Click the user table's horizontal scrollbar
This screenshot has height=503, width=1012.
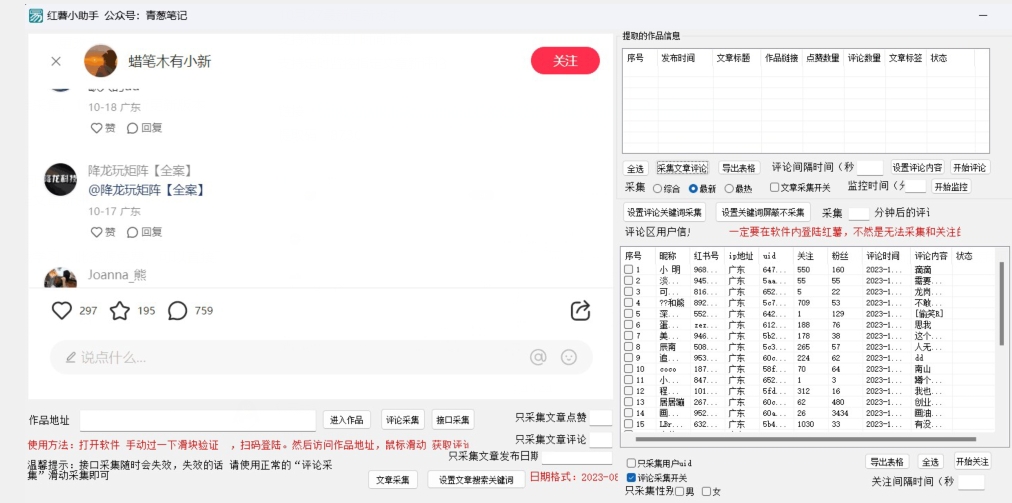805,439
